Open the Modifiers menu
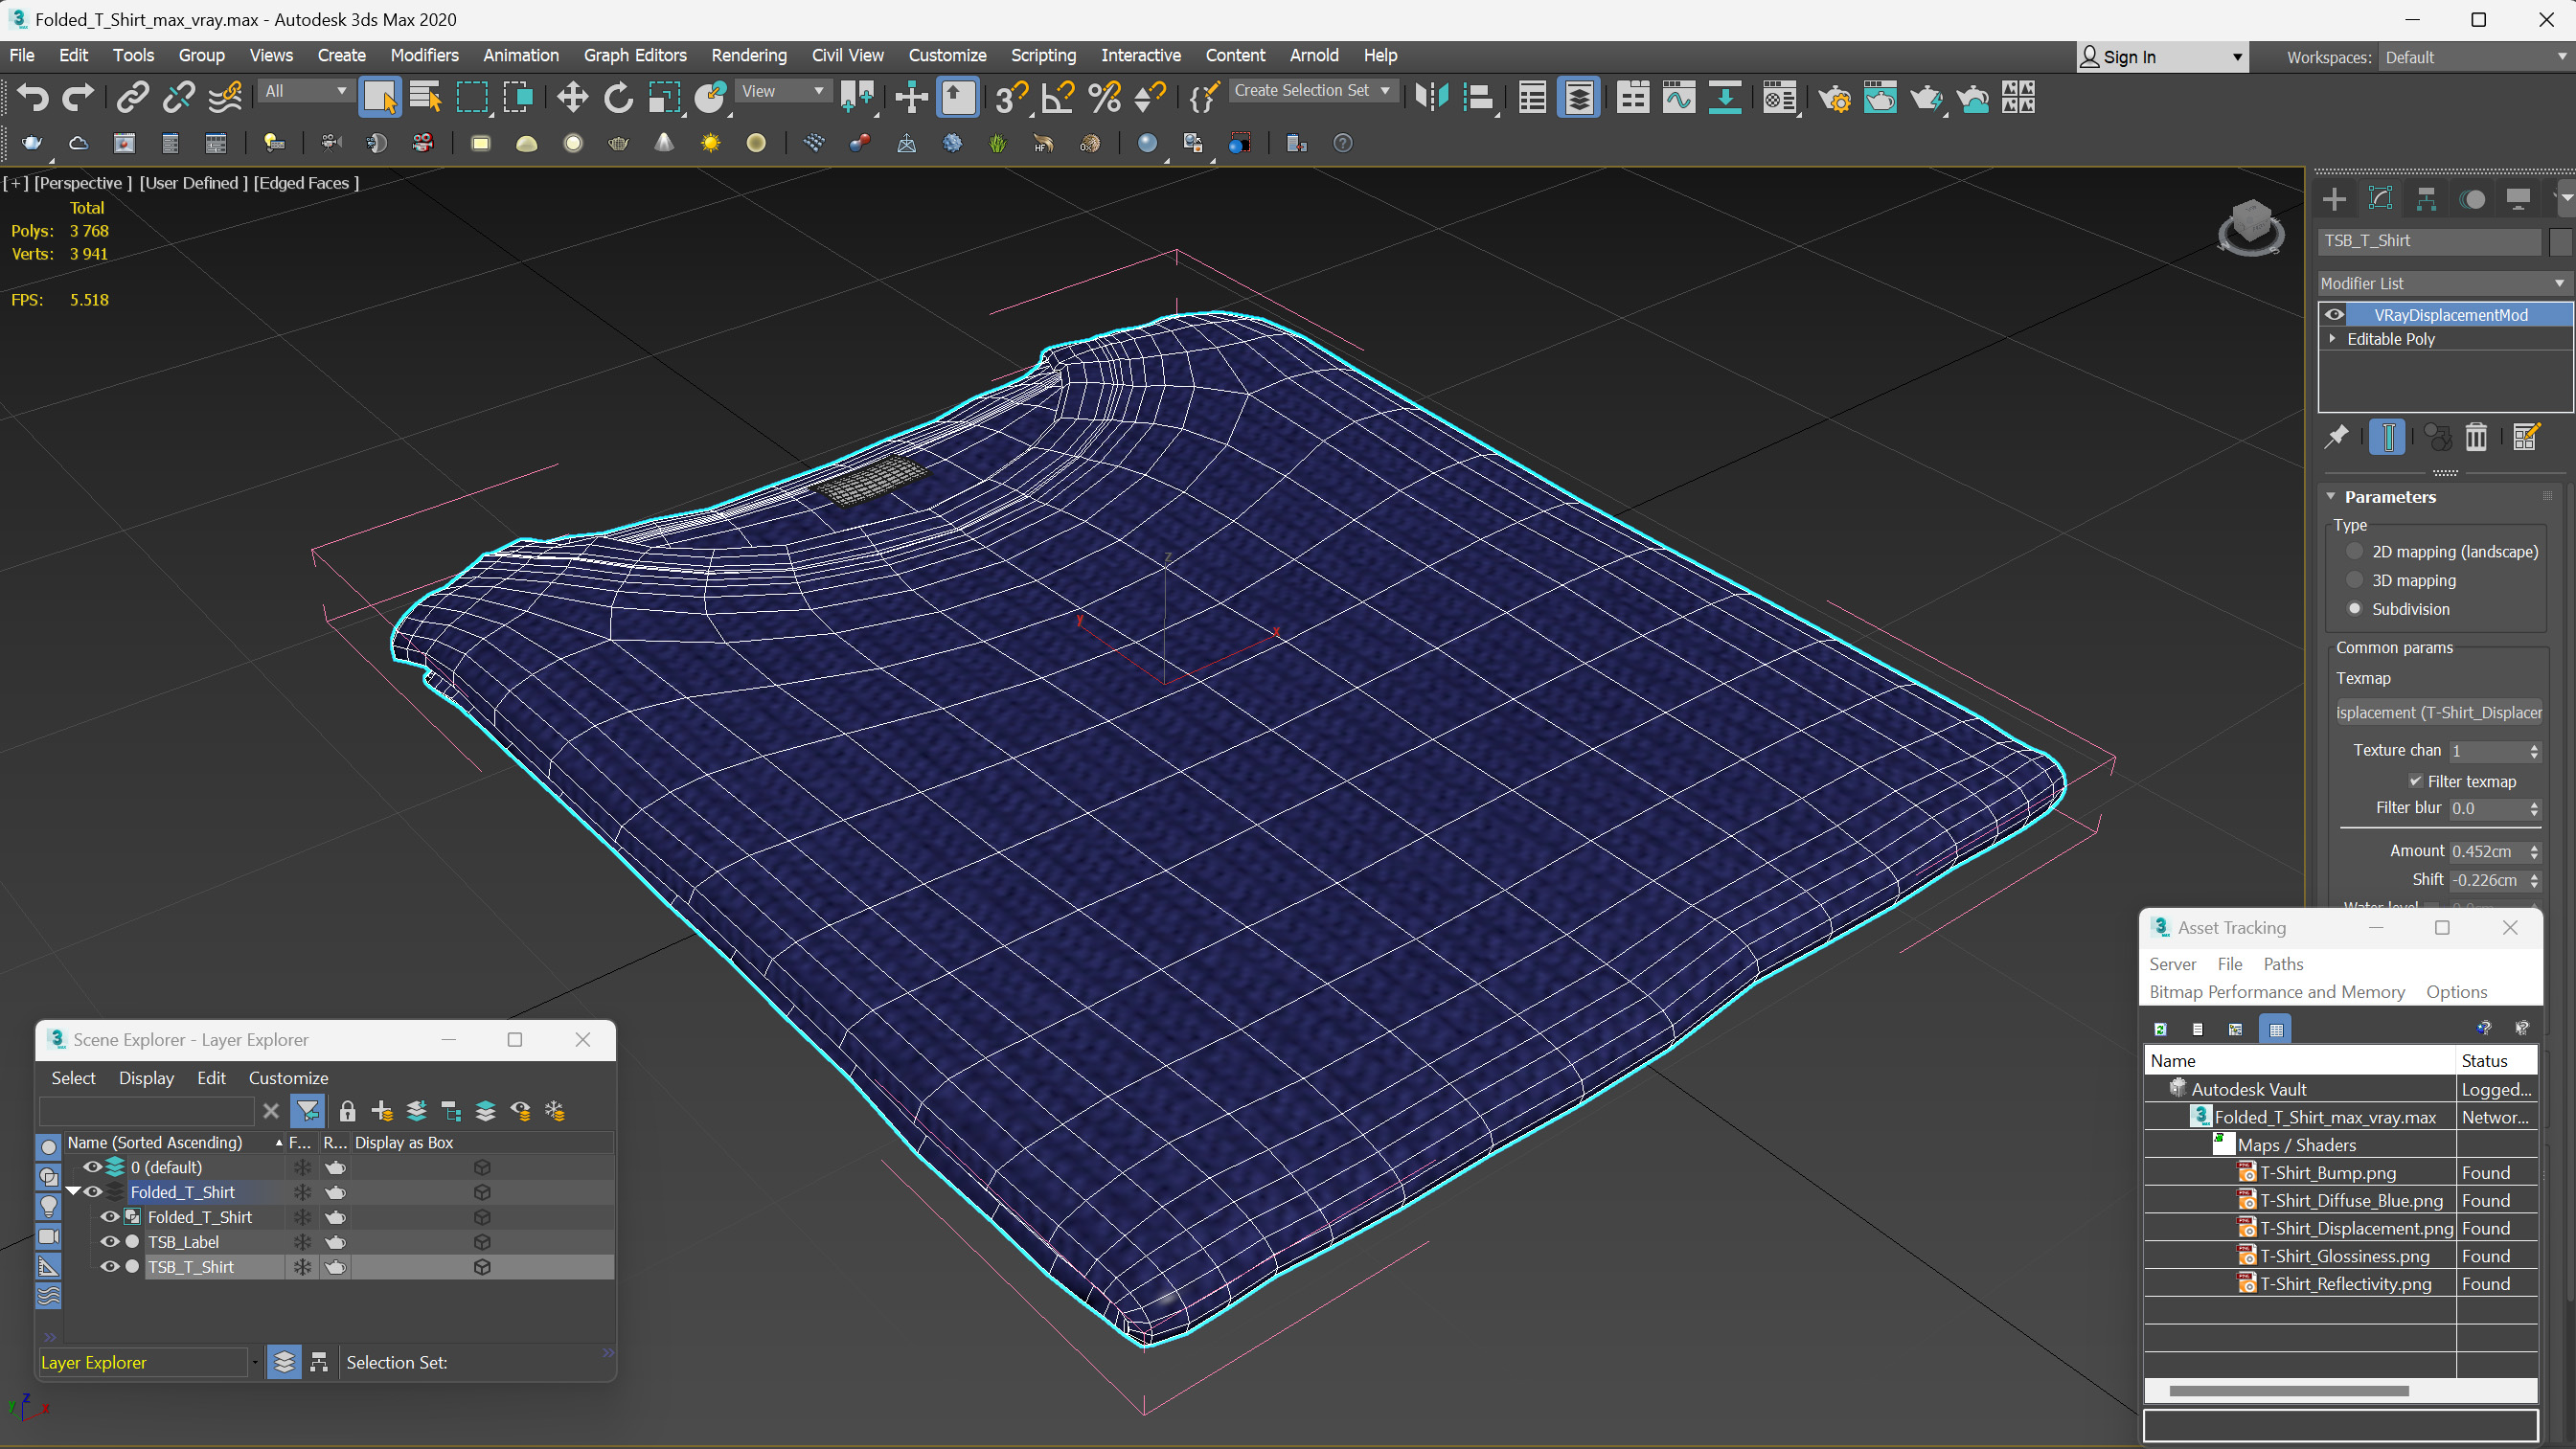 (x=422, y=55)
